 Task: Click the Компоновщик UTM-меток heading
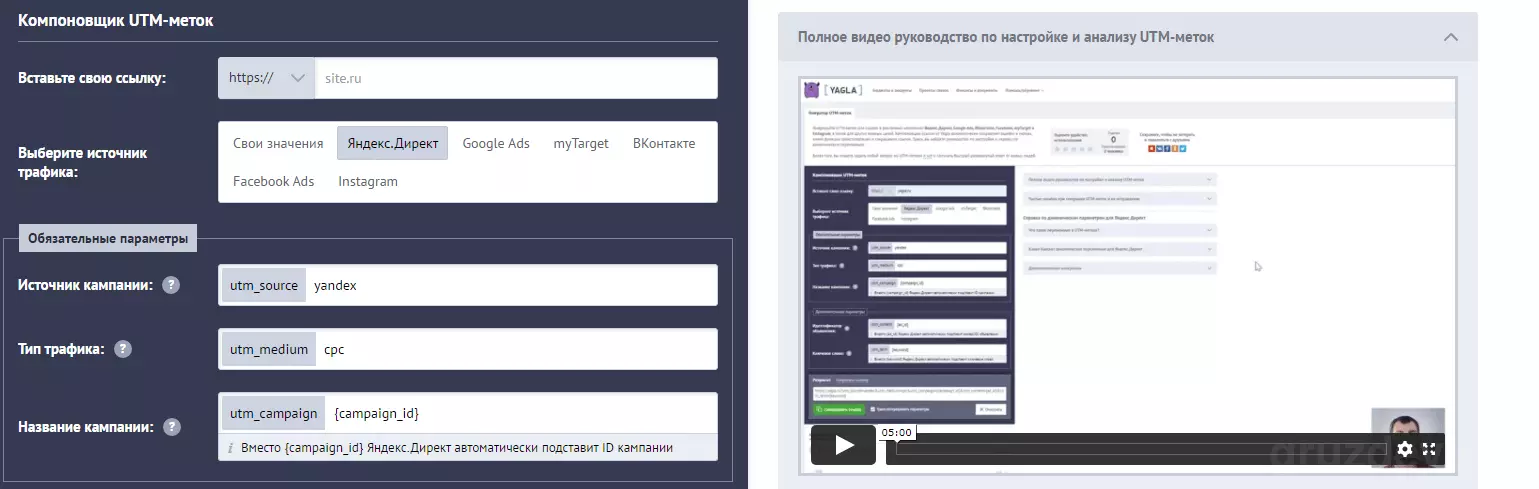pyautogui.click(x=116, y=20)
